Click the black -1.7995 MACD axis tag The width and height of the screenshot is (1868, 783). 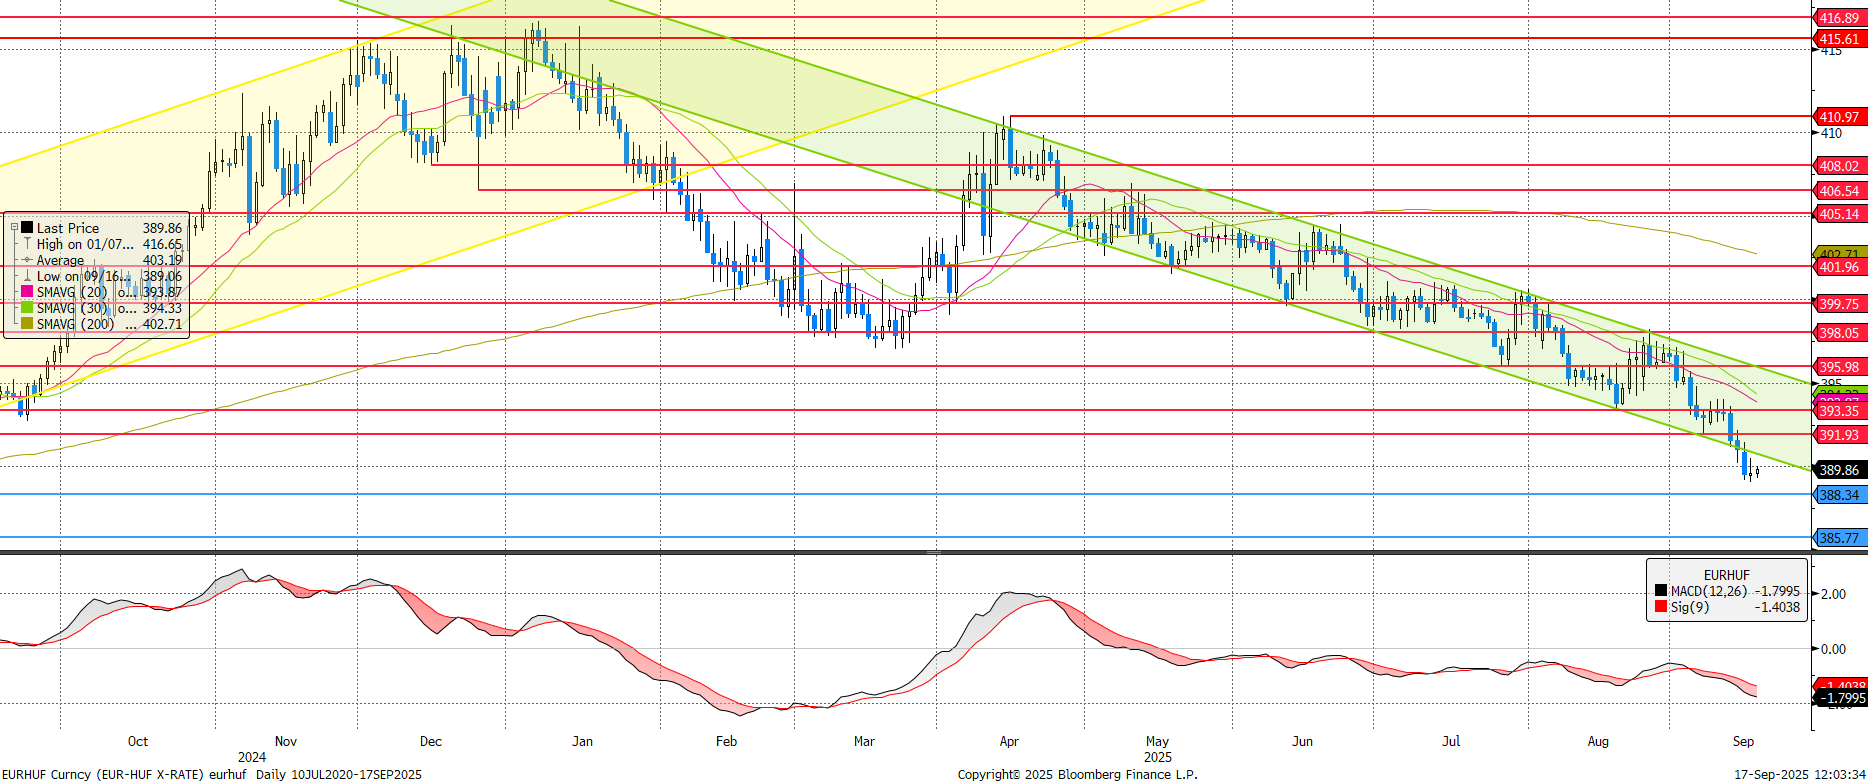pos(1840,698)
